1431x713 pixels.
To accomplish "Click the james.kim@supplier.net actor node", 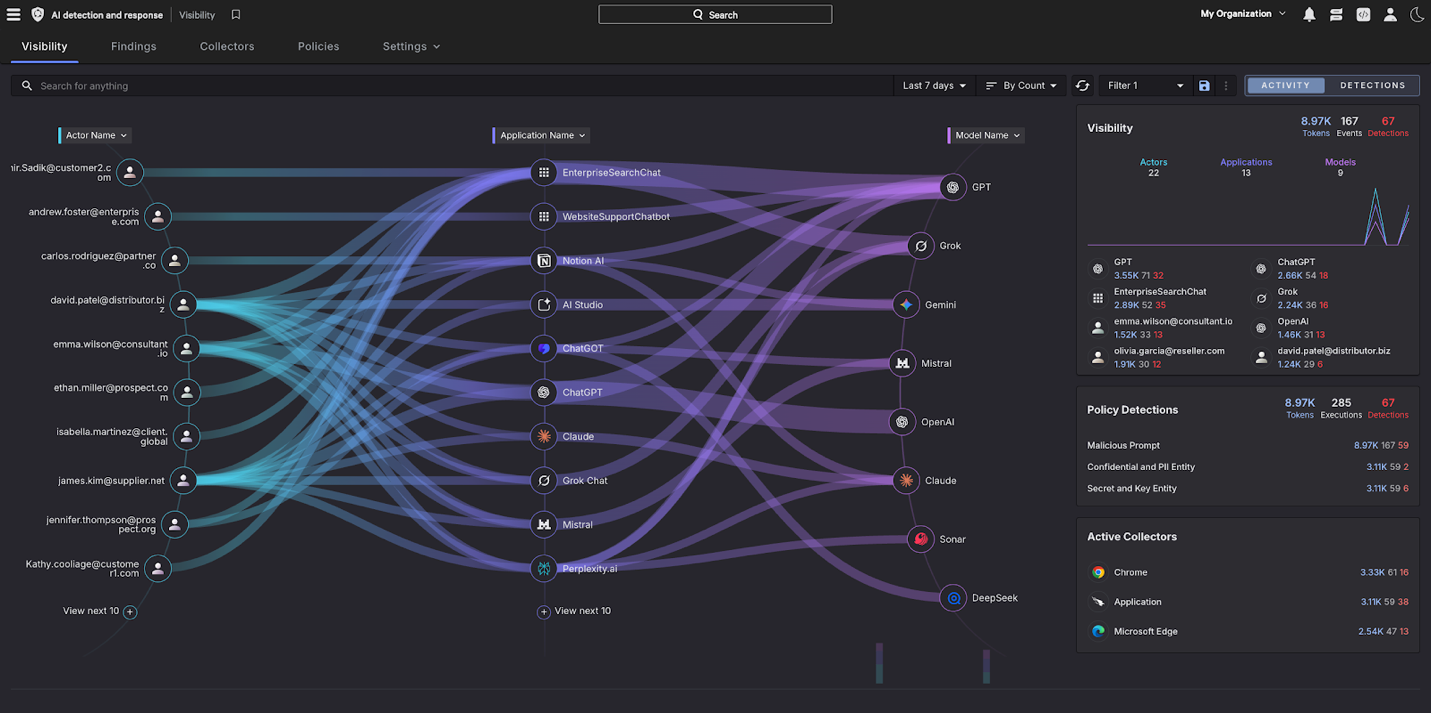I will [x=183, y=481].
